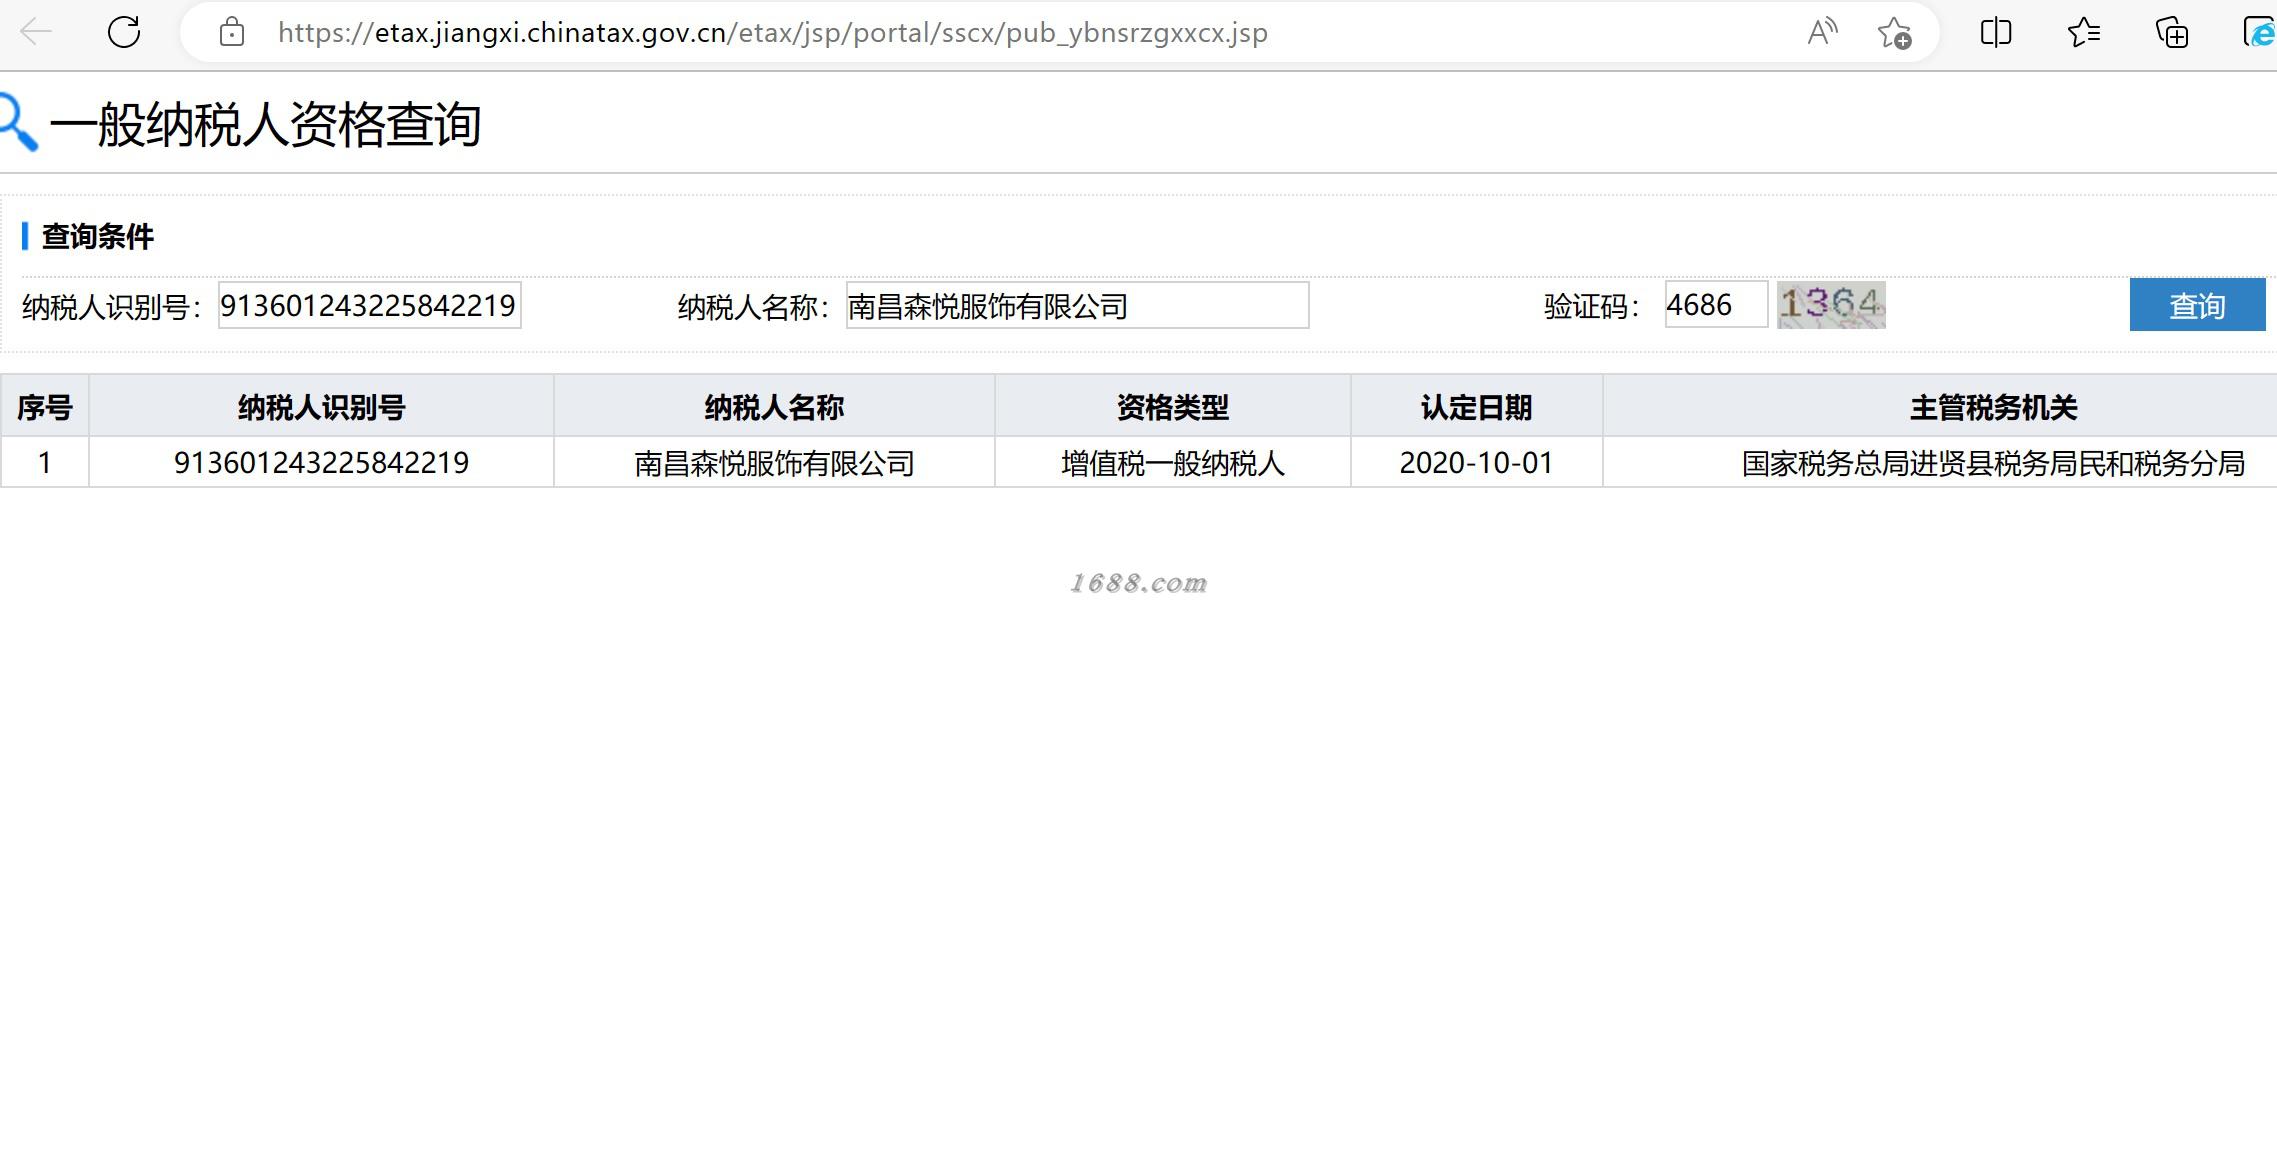
Task: Open the Collections icon
Action: 2172,32
